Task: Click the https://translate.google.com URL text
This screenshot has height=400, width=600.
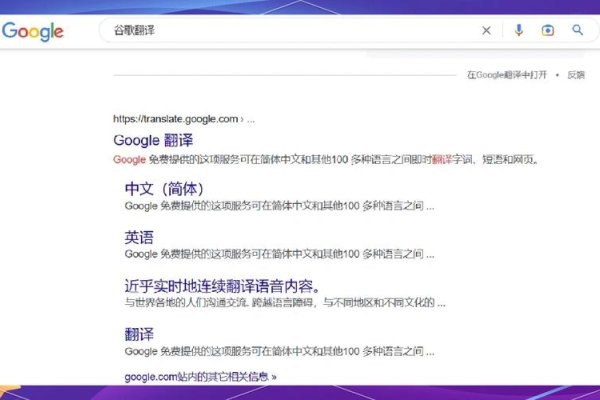Action: click(x=176, y=119)
